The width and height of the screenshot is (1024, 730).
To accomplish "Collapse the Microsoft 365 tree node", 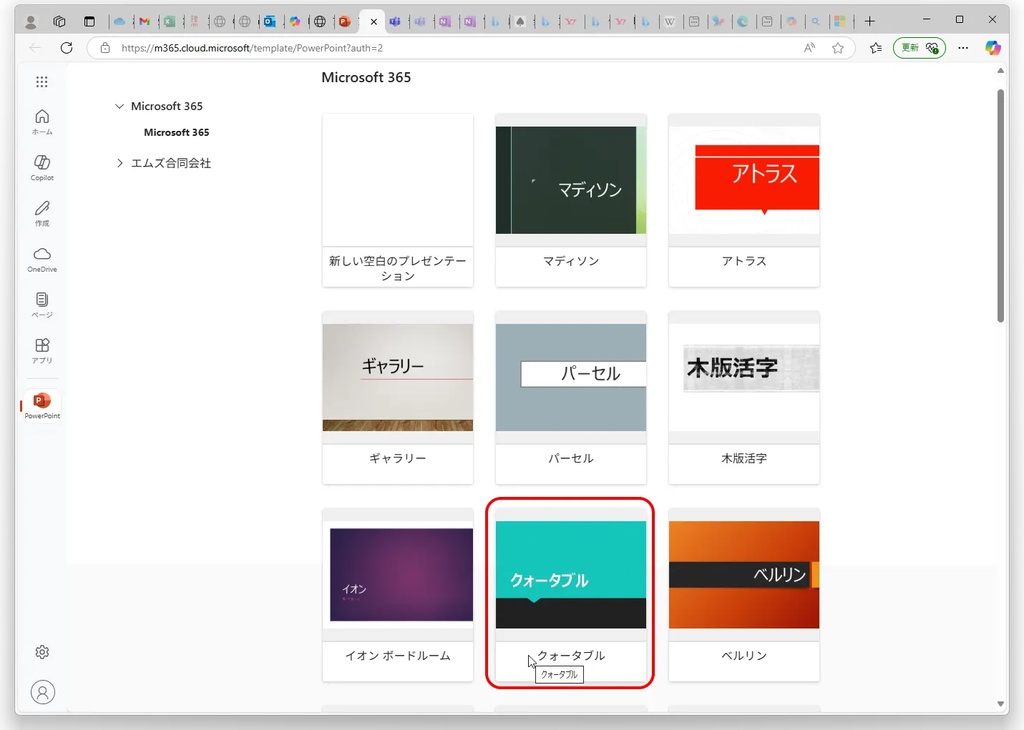I will coord(119,106).
